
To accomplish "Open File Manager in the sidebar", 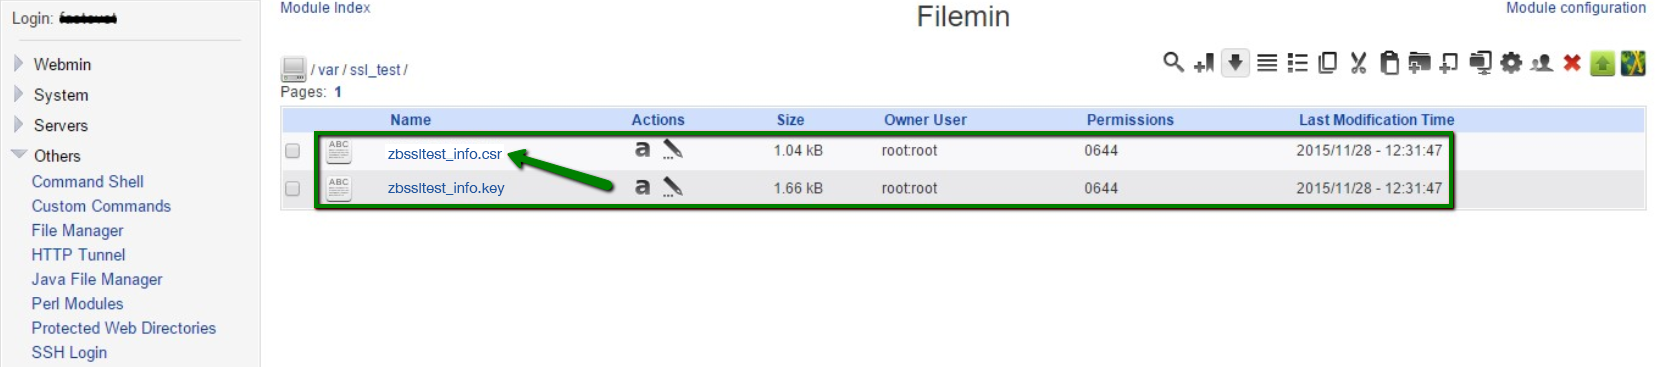I will pos(77,230).
